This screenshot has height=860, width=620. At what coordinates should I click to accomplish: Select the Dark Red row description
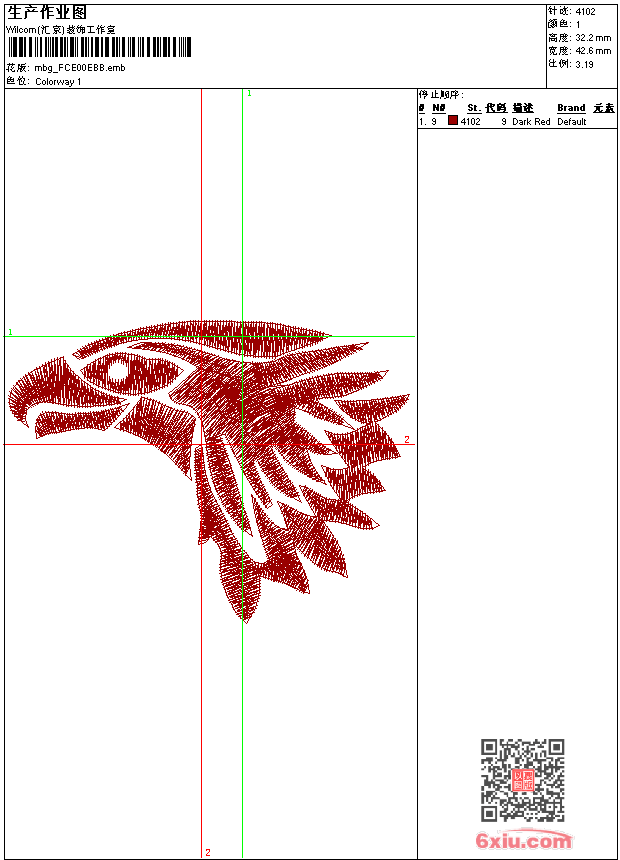point(531,122)
